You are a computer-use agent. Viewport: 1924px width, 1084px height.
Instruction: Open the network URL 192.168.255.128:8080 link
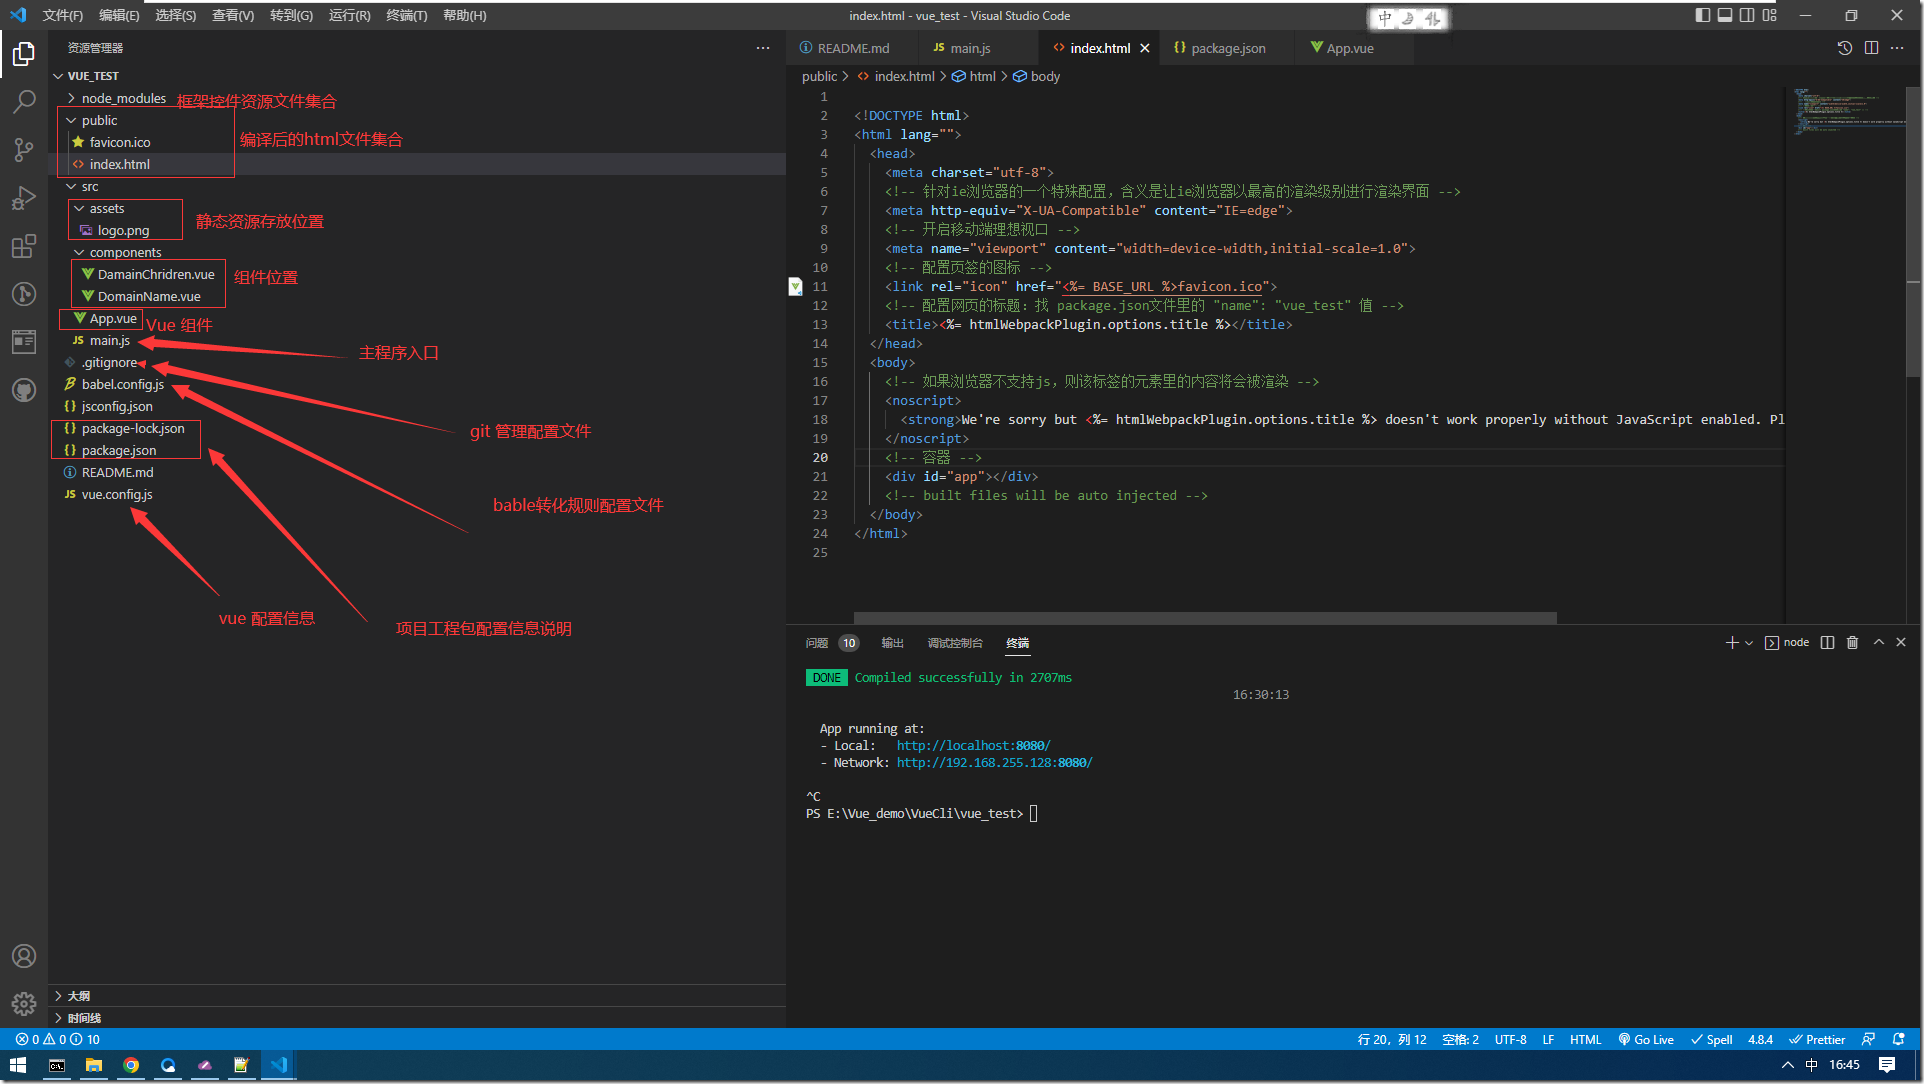tap(994, 762)
